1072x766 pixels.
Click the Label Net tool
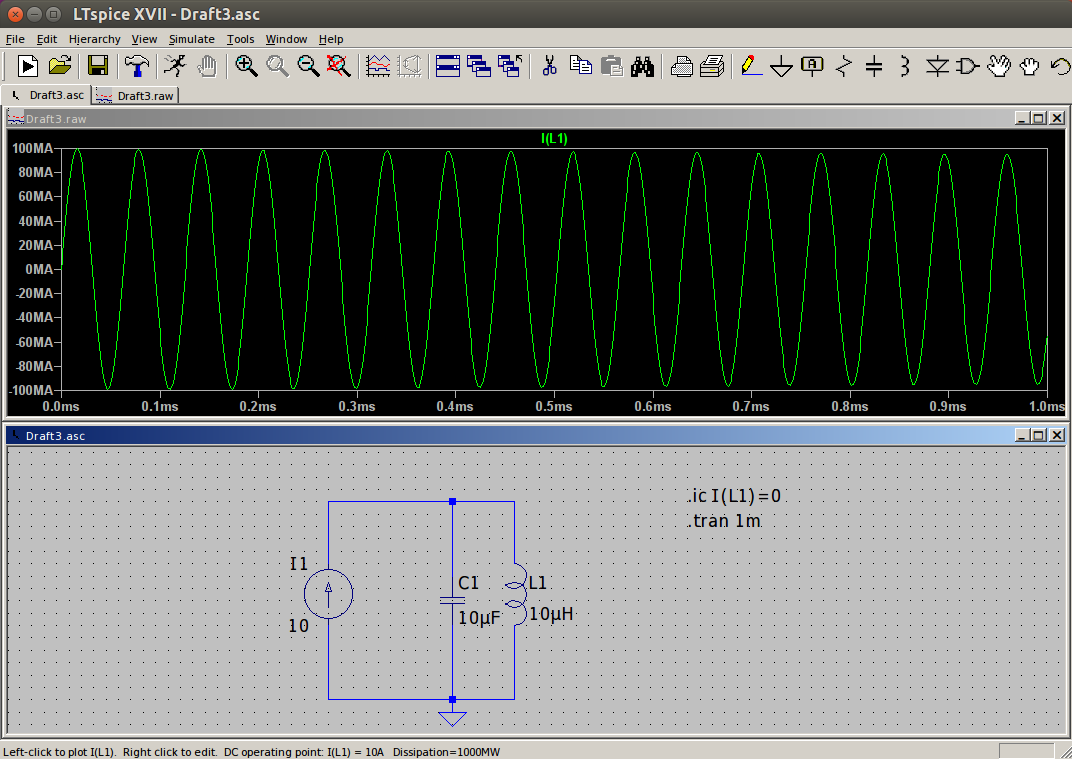[812, 67]
